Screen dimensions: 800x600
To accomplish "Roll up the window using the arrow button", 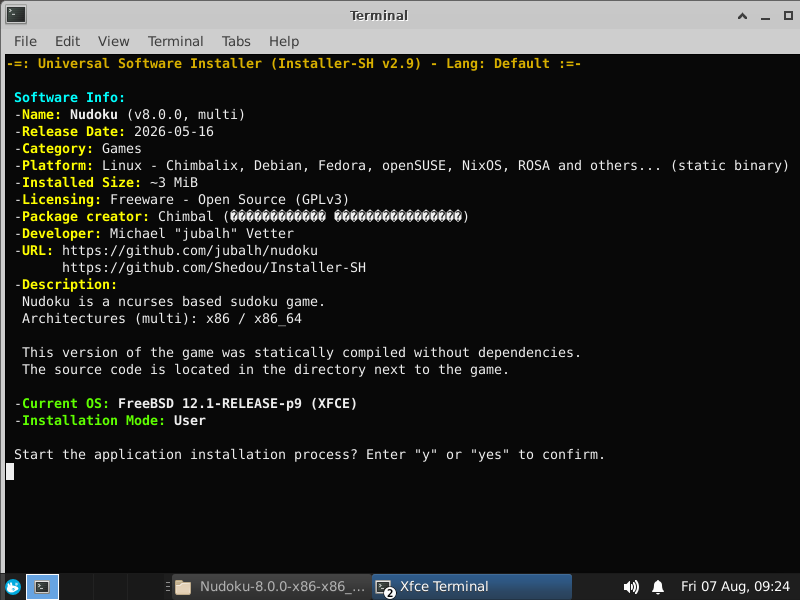I will 742,16.
